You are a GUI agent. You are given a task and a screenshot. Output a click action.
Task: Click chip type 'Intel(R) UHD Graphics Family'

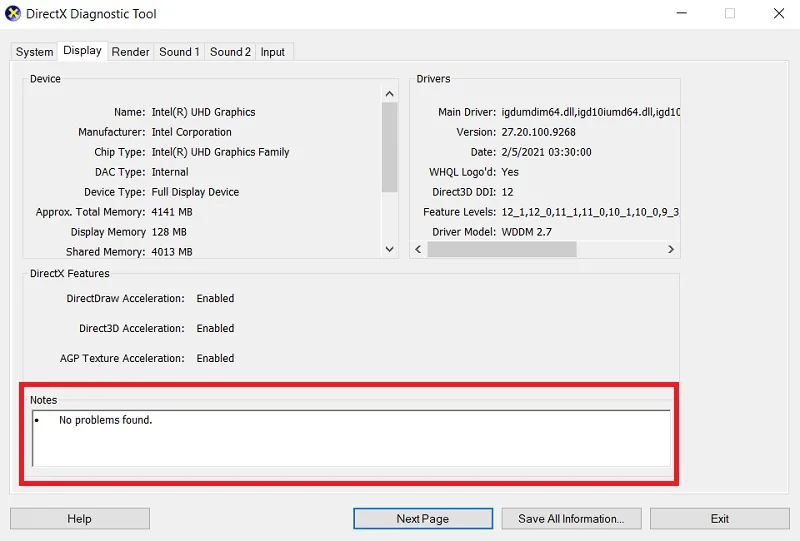[x=220, y=152]
